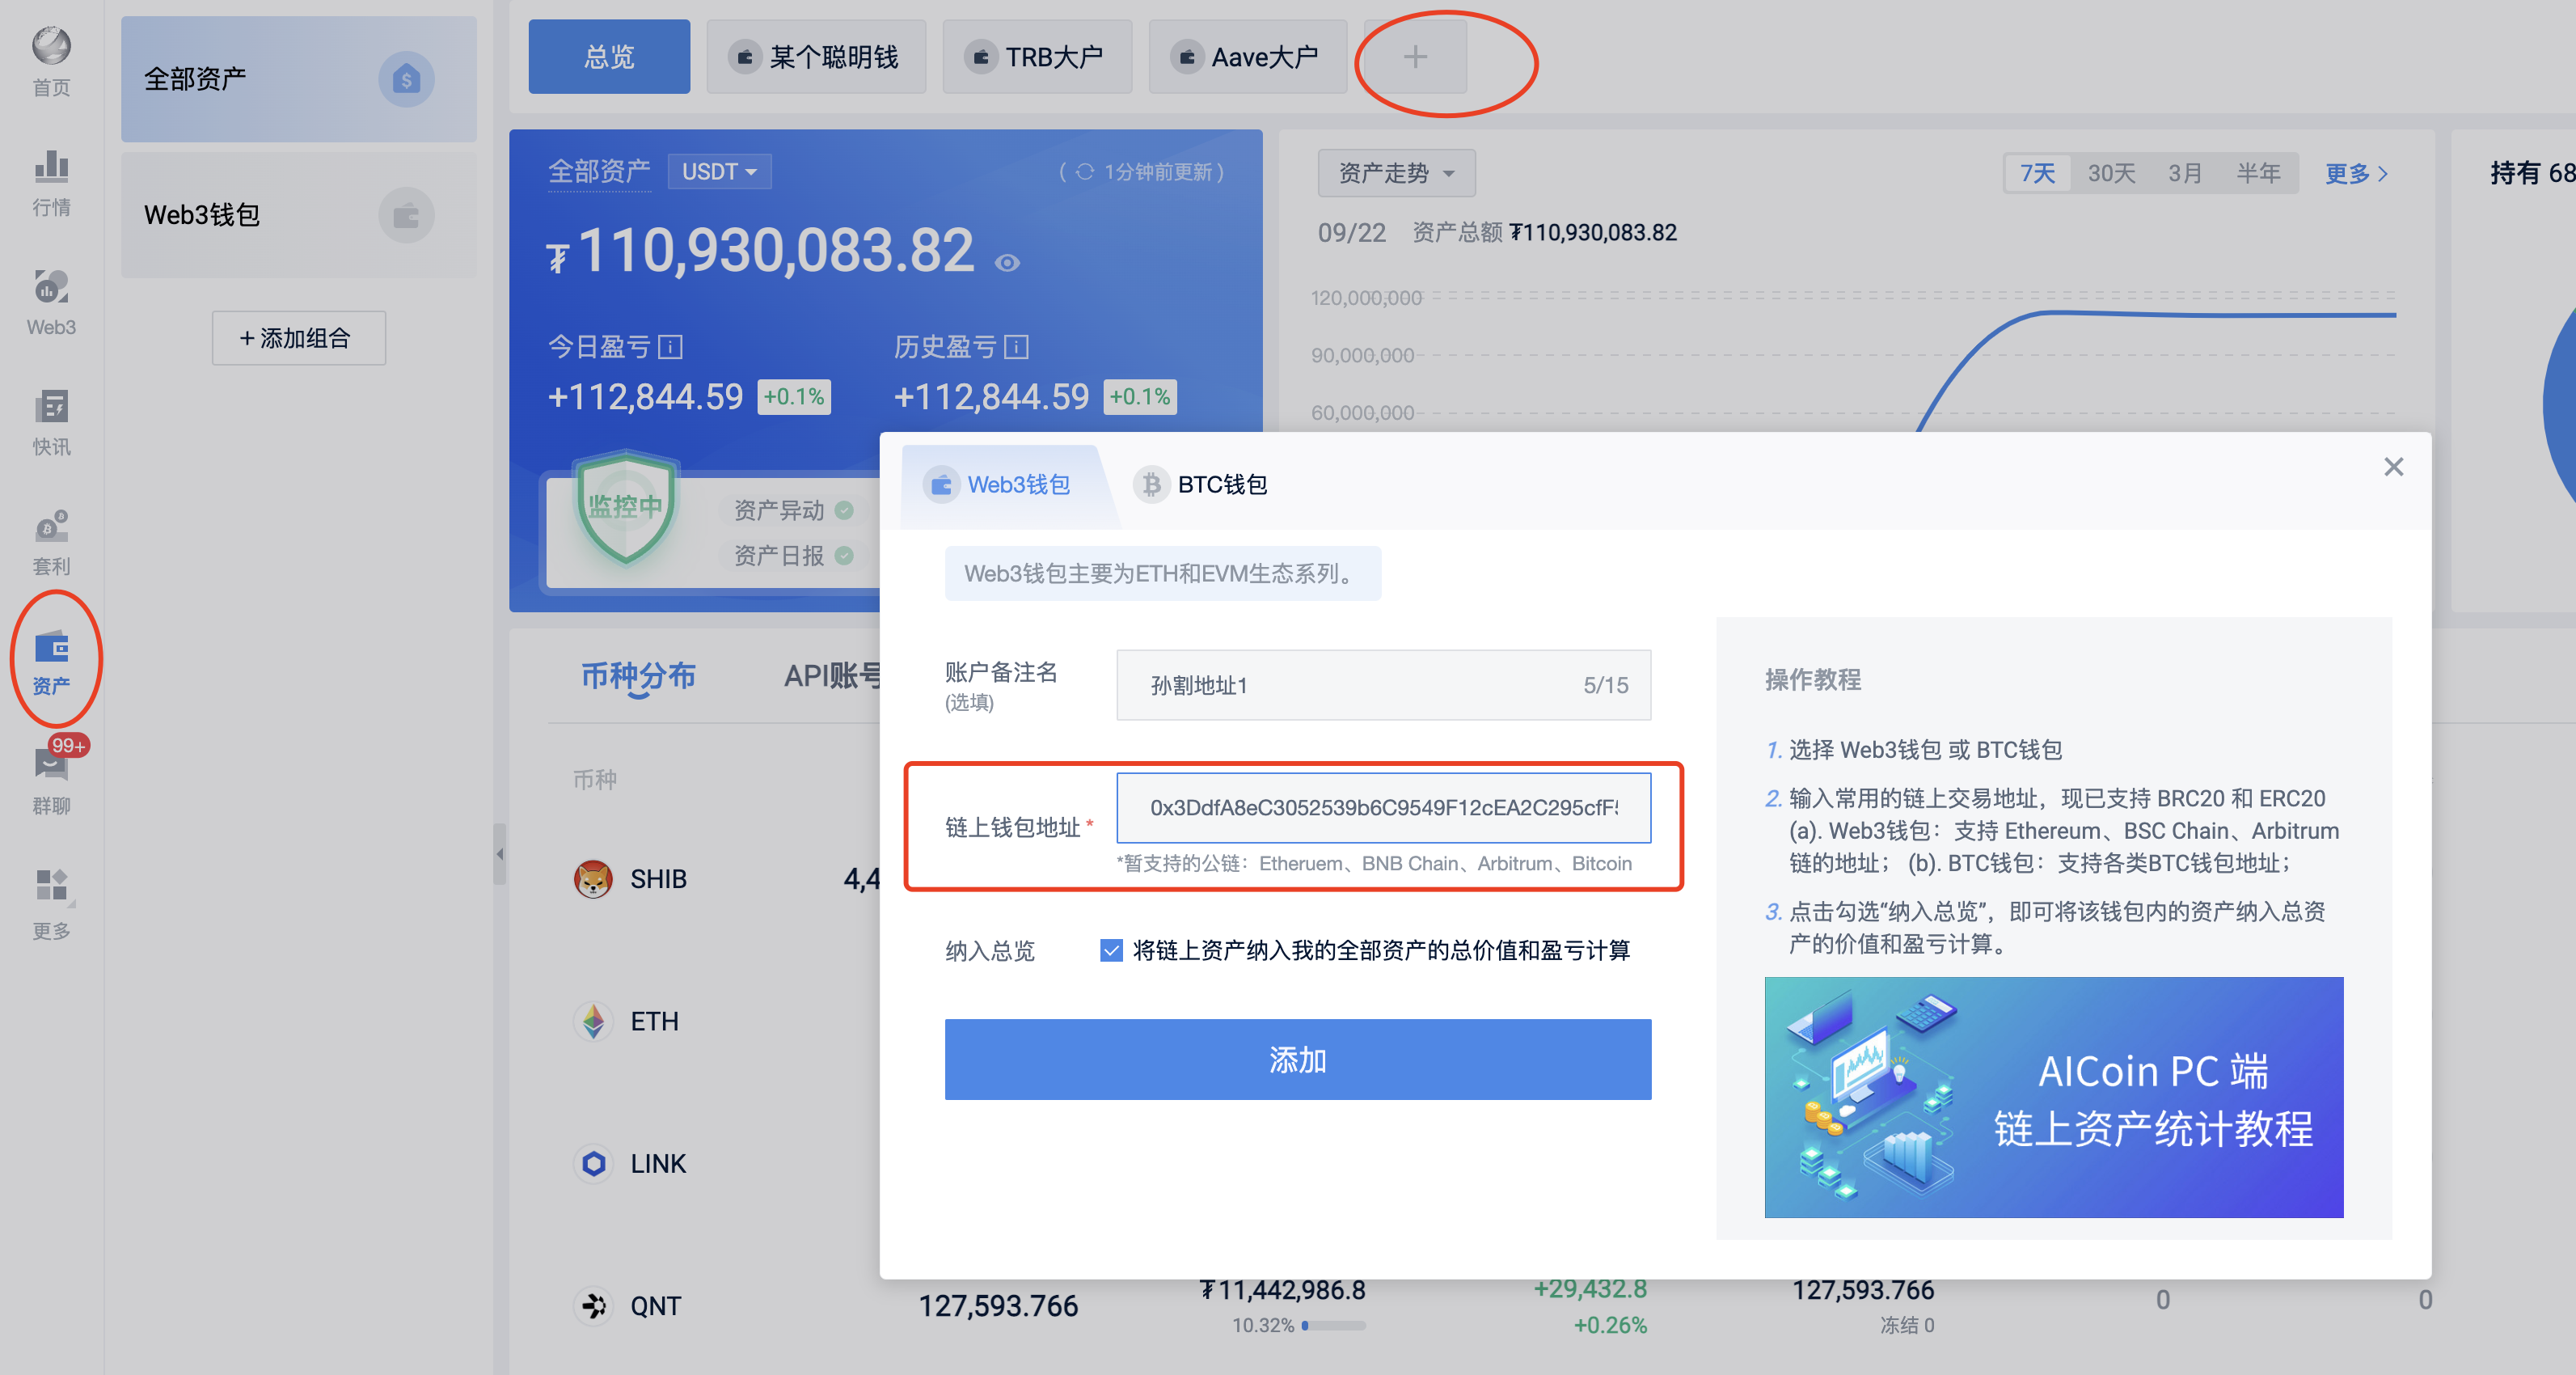Switch to the Aave大户 tab
The height and width of the screenshot is (1375, 2576).
pos(1247,57)
